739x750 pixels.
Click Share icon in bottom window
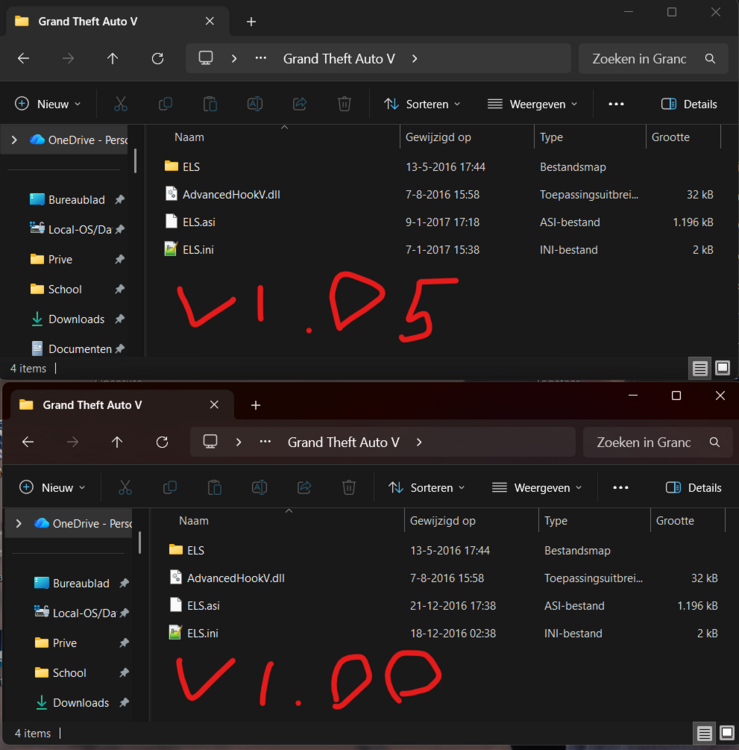click(x=304, y=487)
